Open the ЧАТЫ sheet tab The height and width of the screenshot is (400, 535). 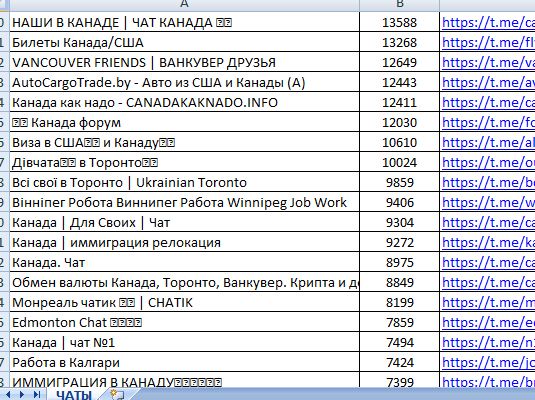point(74,395)
